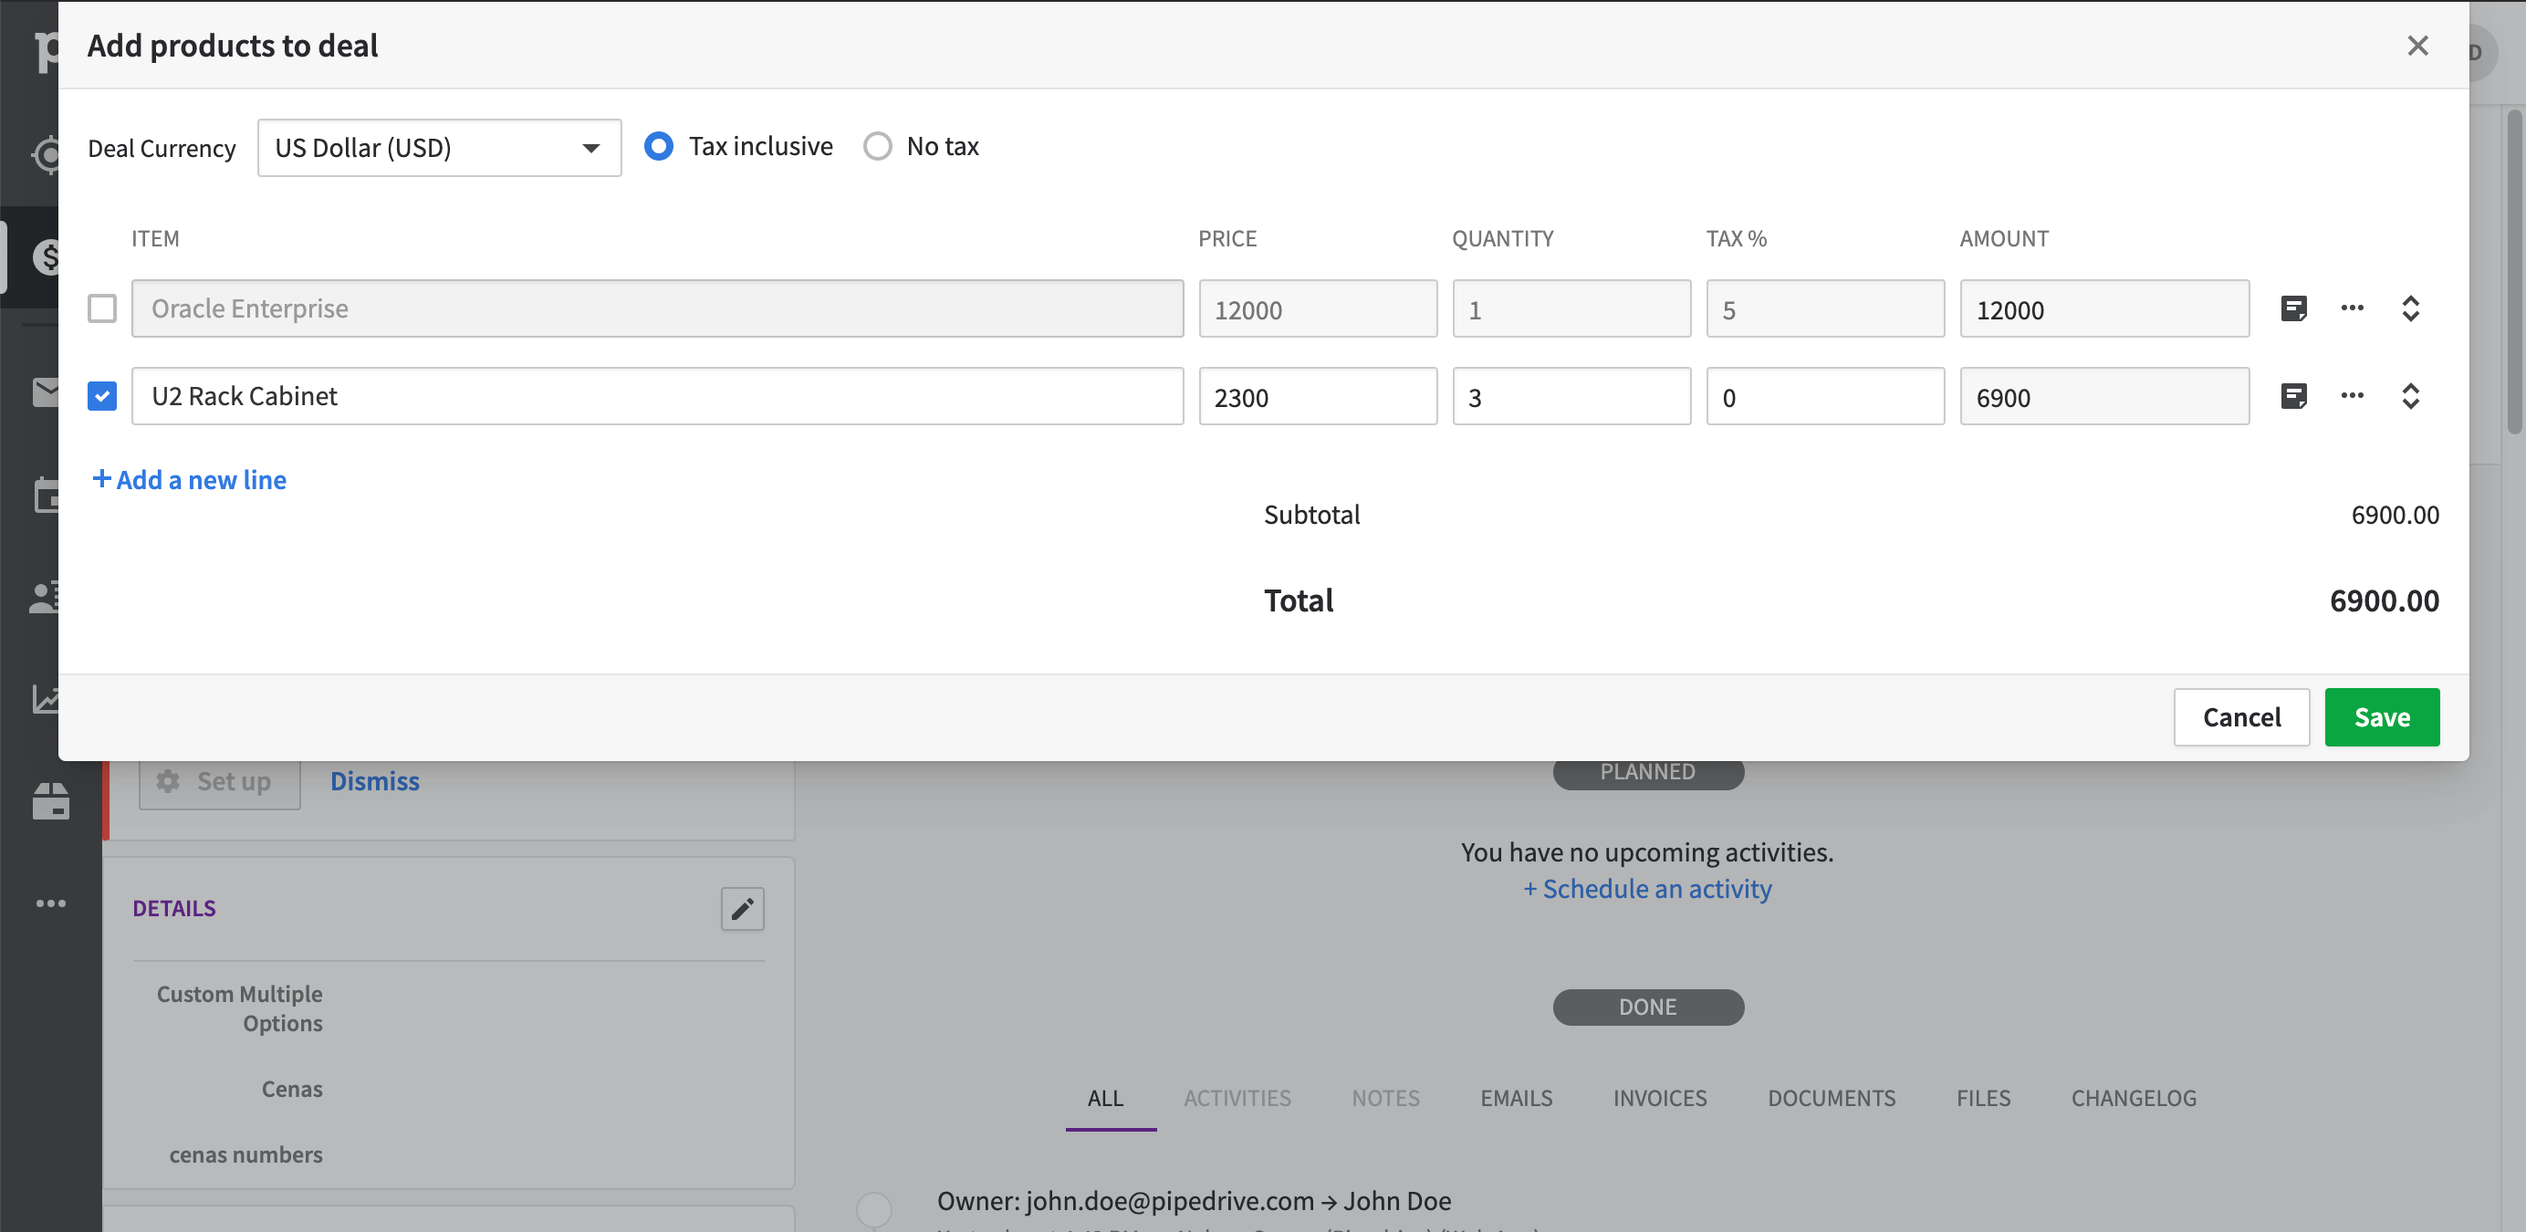Select Tax inclusive radio option
The image size is (2526, 1232).
click(658, 146)
